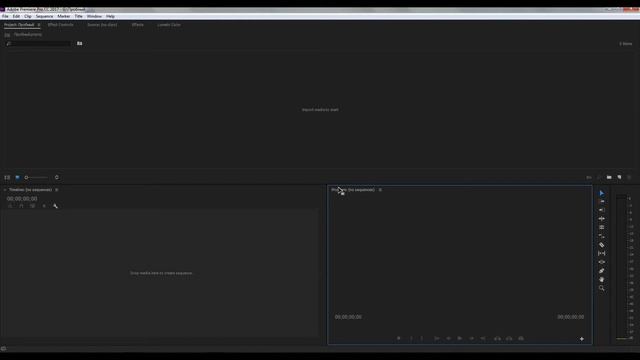Screen dimensions: 640x360
Task: Switch Project panel to Icon View
Action: pos(17,178)
